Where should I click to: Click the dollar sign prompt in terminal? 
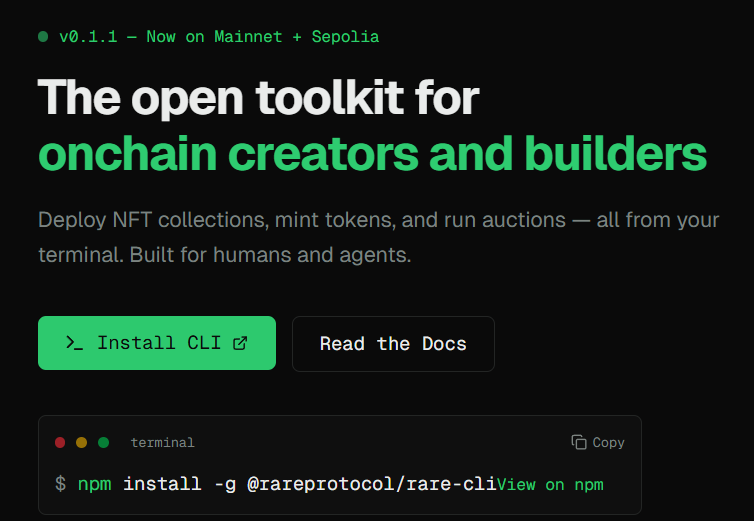[x=60, y=484]
